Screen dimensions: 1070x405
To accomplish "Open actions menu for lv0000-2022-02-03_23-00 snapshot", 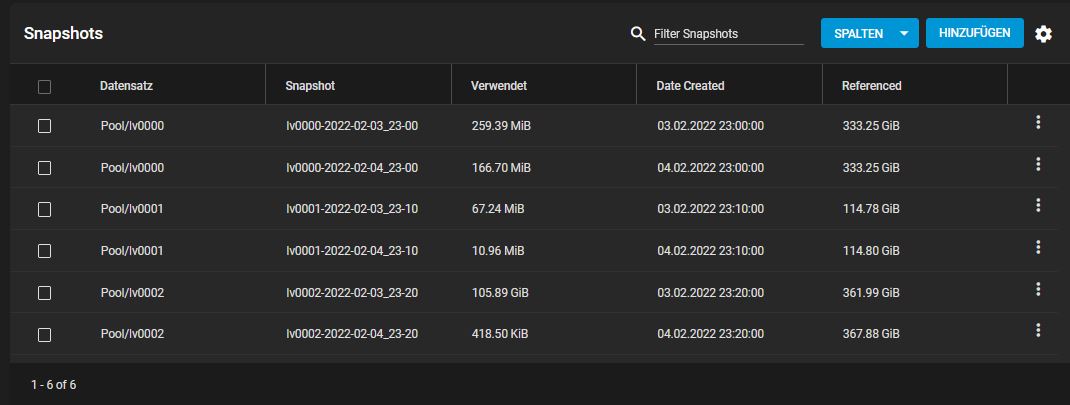I will (x=1038, y=122).
